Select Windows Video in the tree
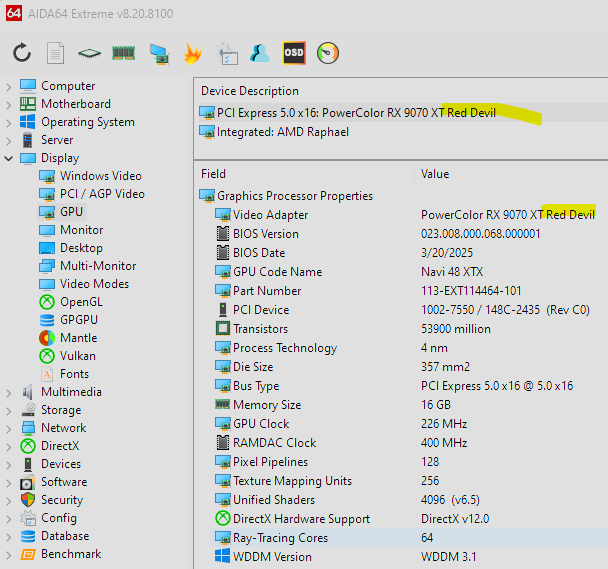Image resolution: width=608 pixels, height=569 pixels. [x=100, y=176]
